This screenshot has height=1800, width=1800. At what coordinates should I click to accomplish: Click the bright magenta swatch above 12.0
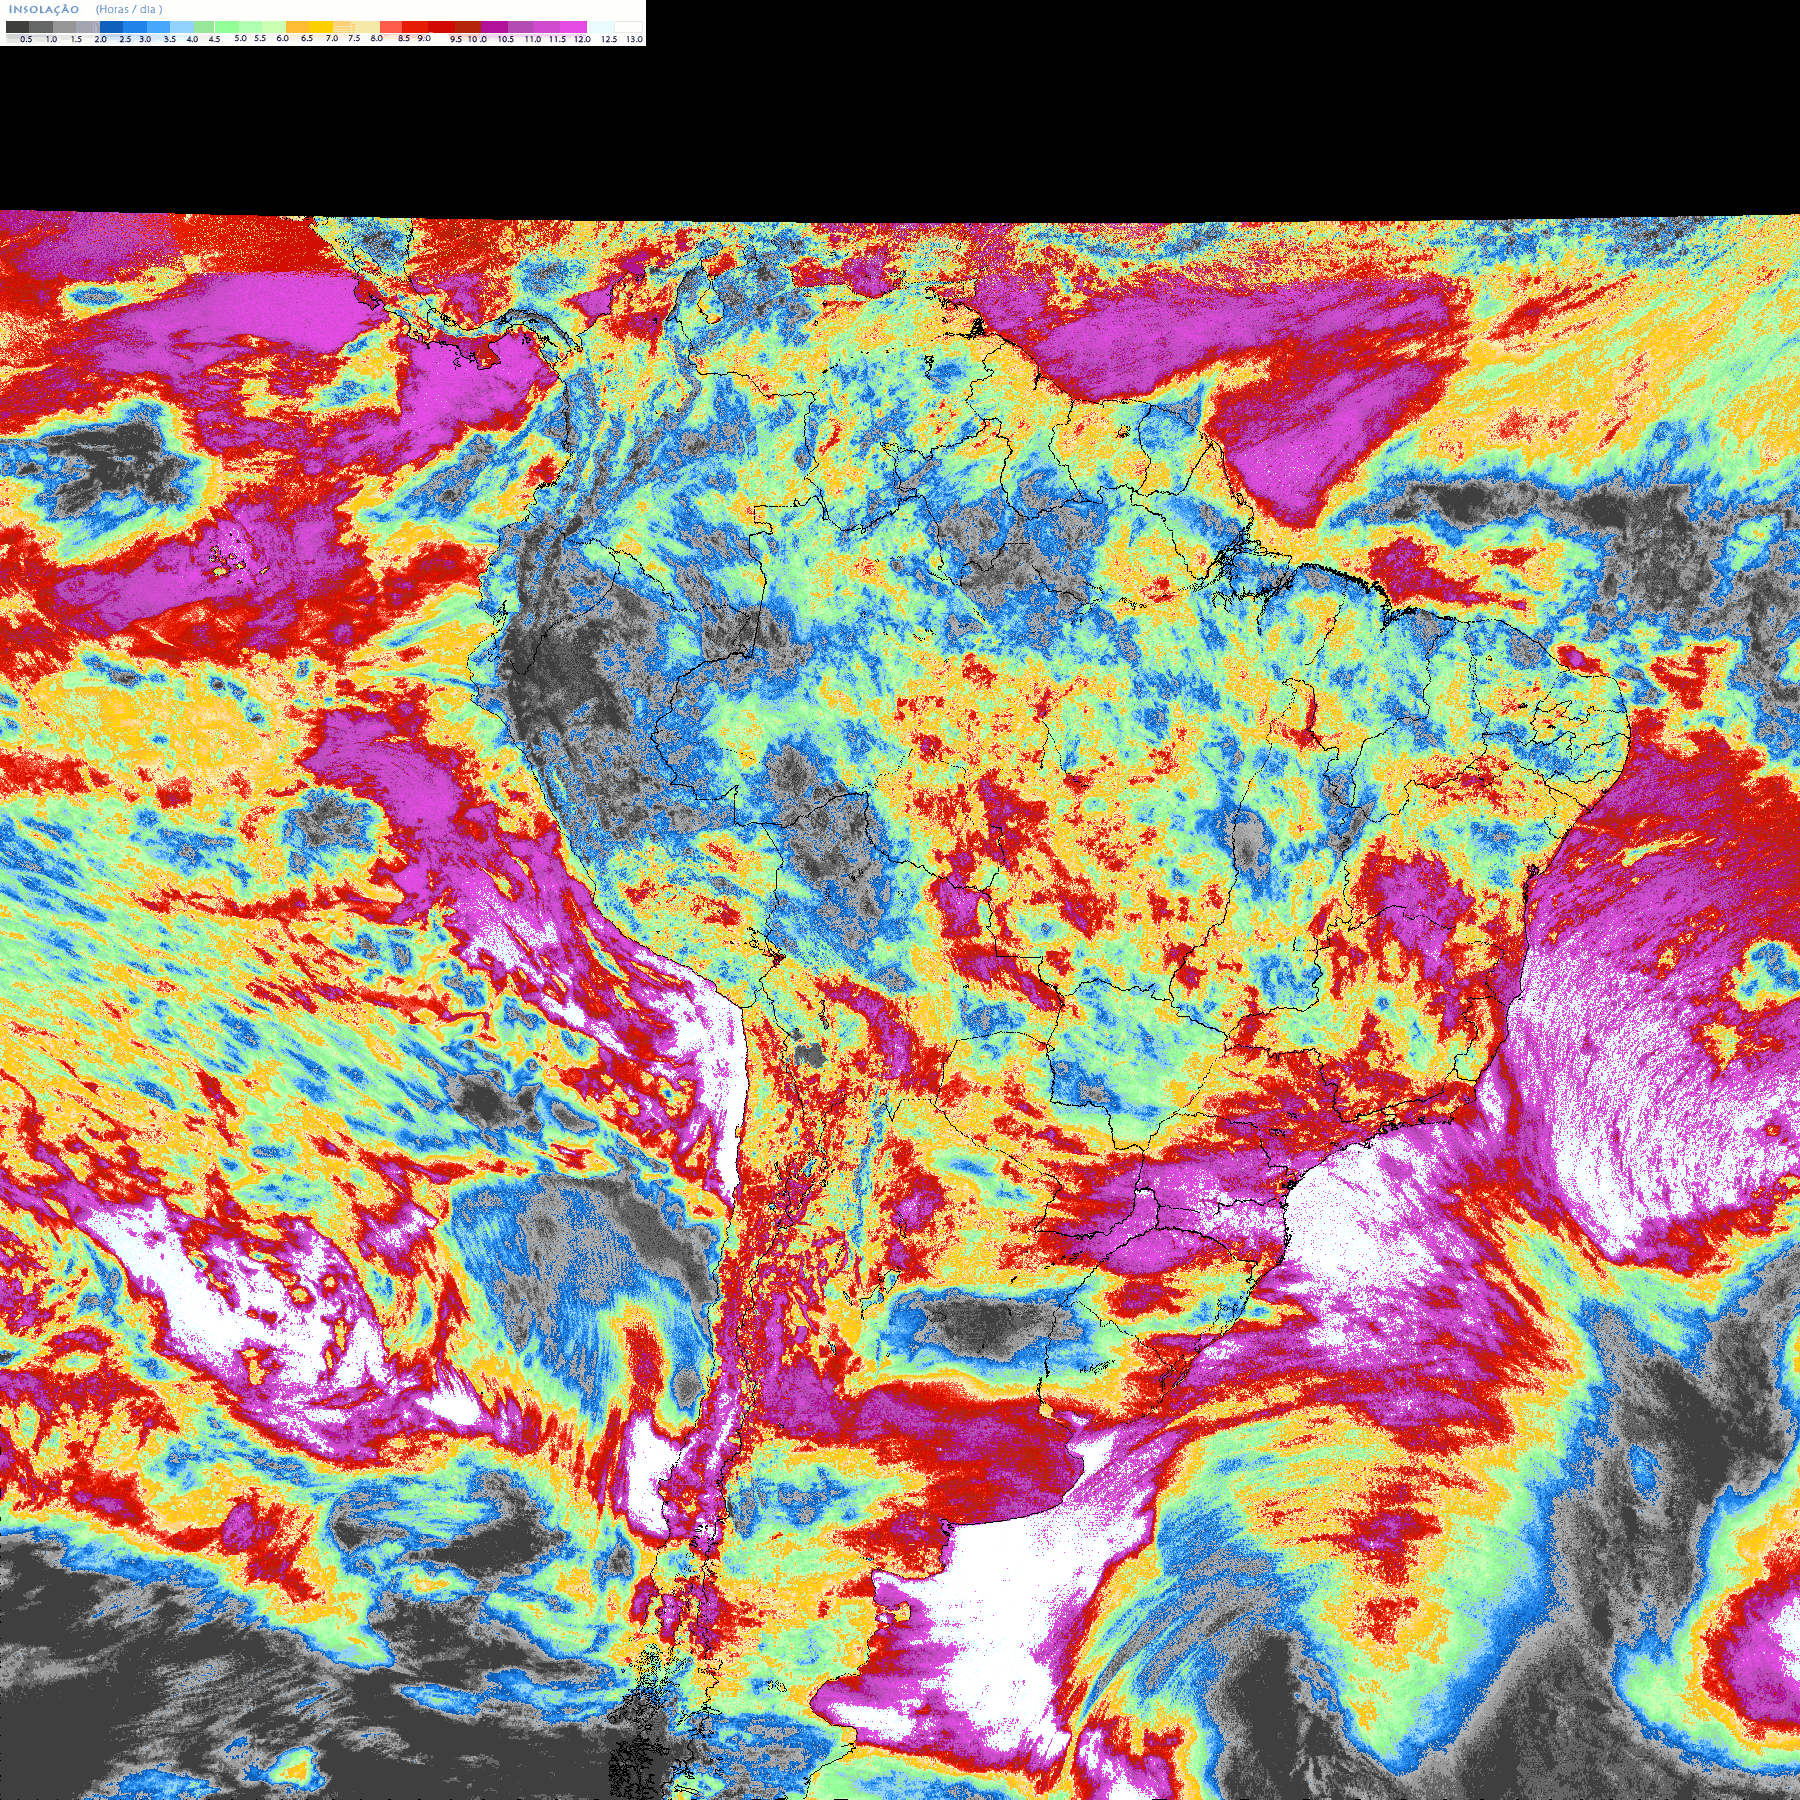pyautogui.click(x=573, y=27)
